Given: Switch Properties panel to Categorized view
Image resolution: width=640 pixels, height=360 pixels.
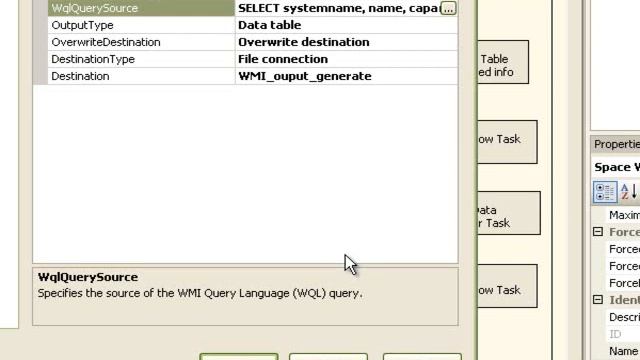Looking at the screenshot, I should coord(604,191).
